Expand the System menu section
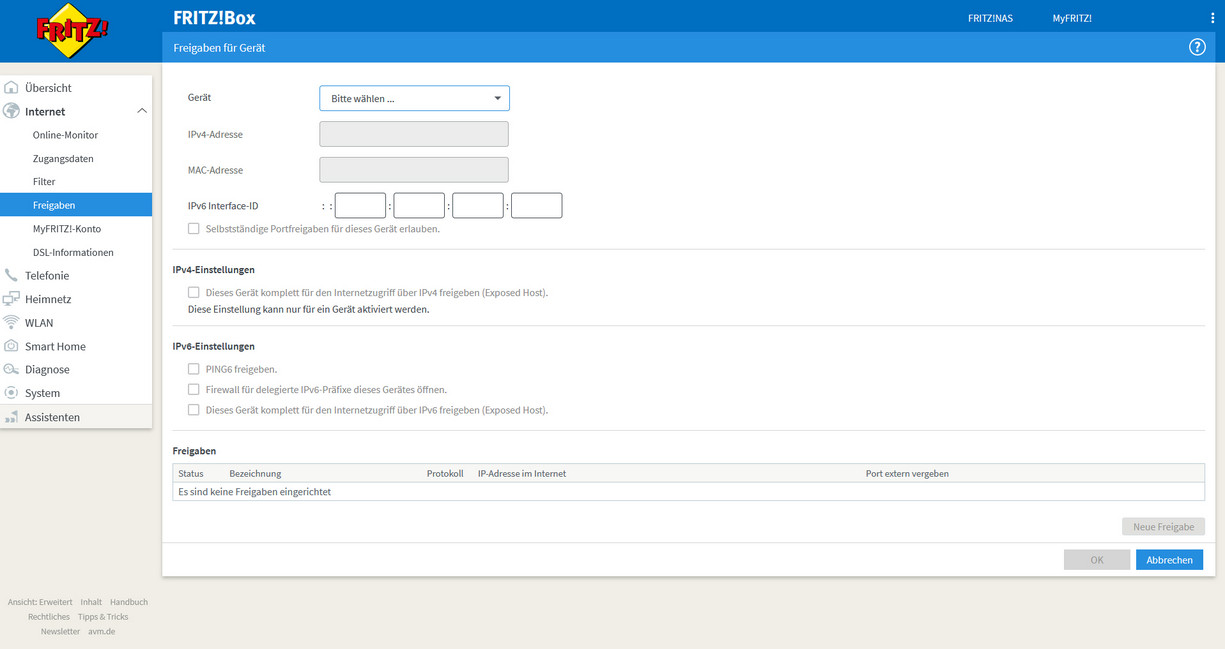 [x=42, y=393]
